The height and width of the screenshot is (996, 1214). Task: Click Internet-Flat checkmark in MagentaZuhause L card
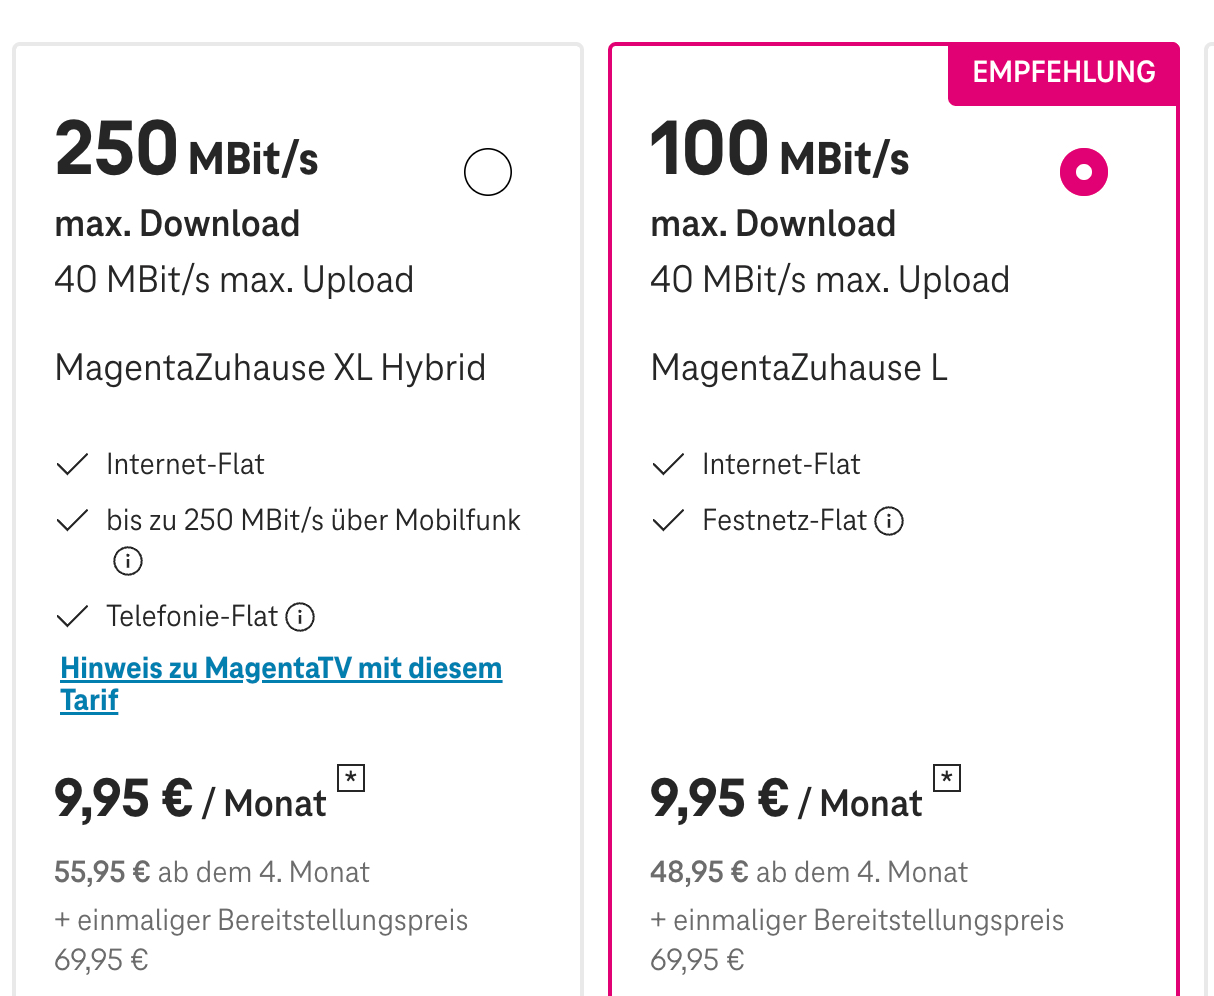(x=668, y=465)
